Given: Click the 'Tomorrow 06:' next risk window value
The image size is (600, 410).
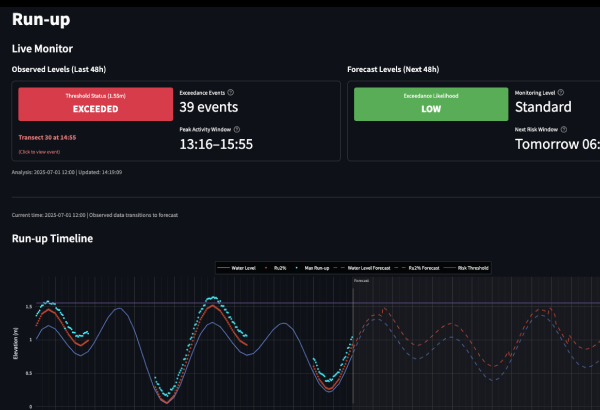Looking at the screenshot, I should [557, 144].
